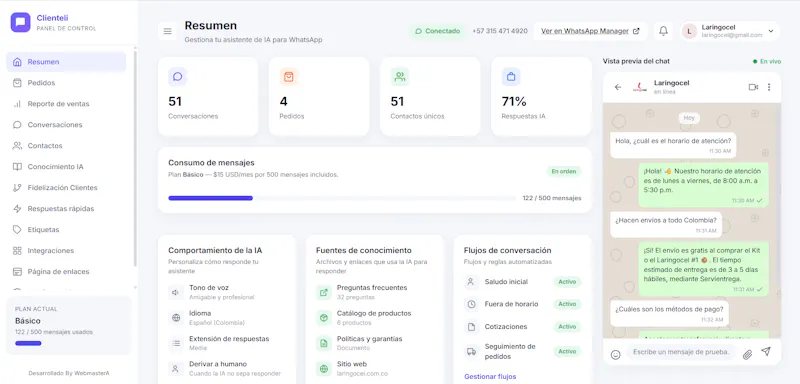Click the Fuera de horario clock icon
800x384 pixels.
point(471,304)
